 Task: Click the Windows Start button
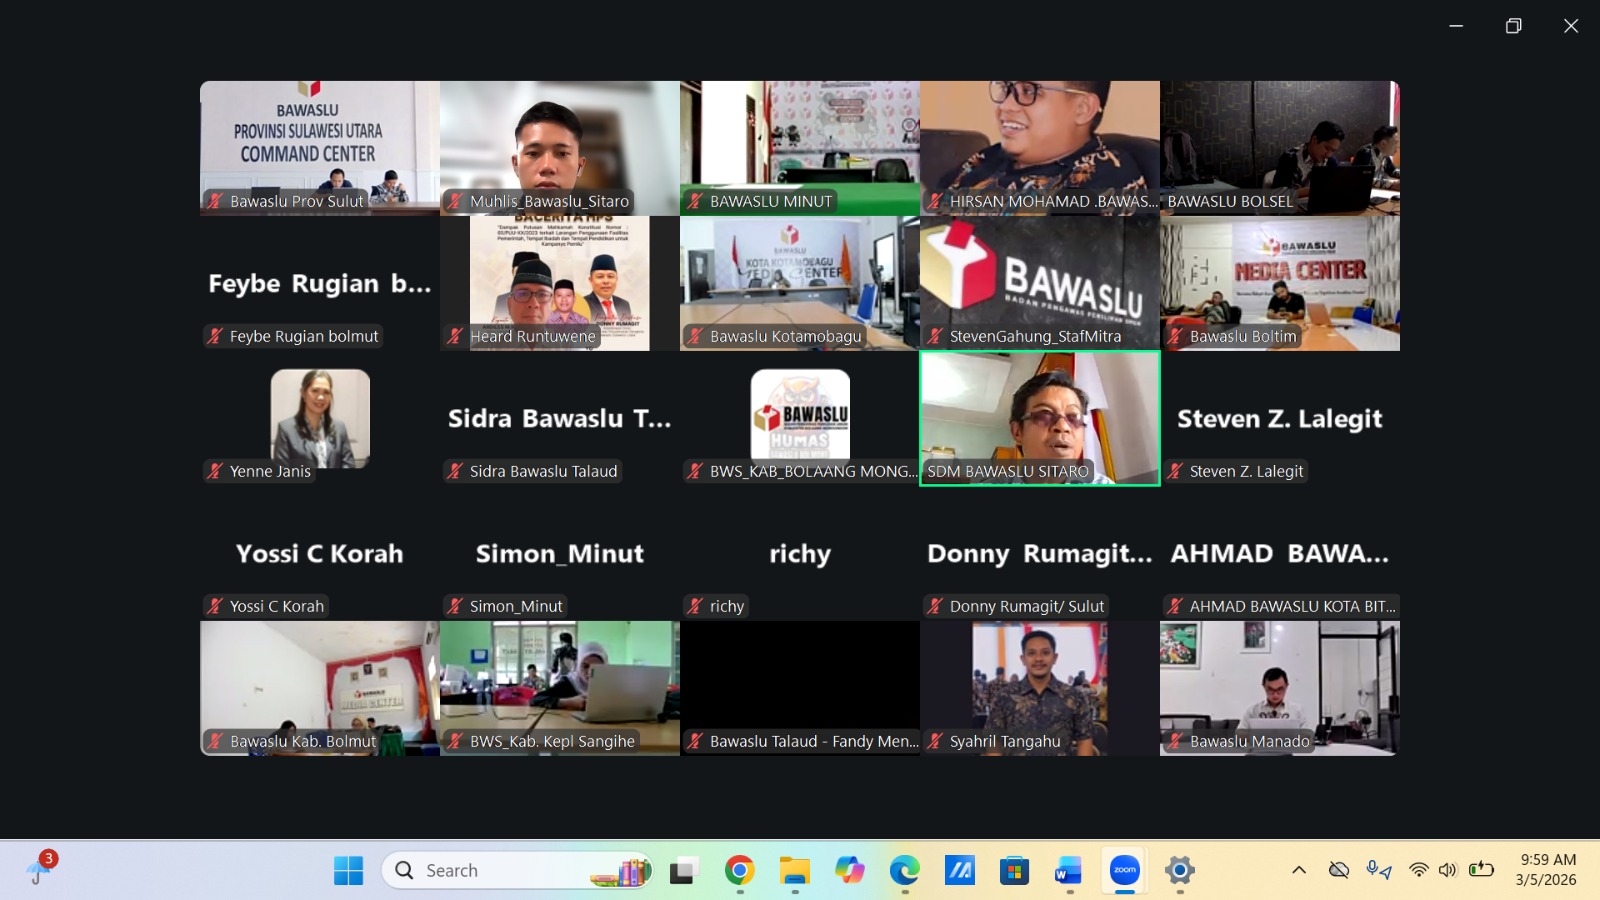click(x=347, y=871)
